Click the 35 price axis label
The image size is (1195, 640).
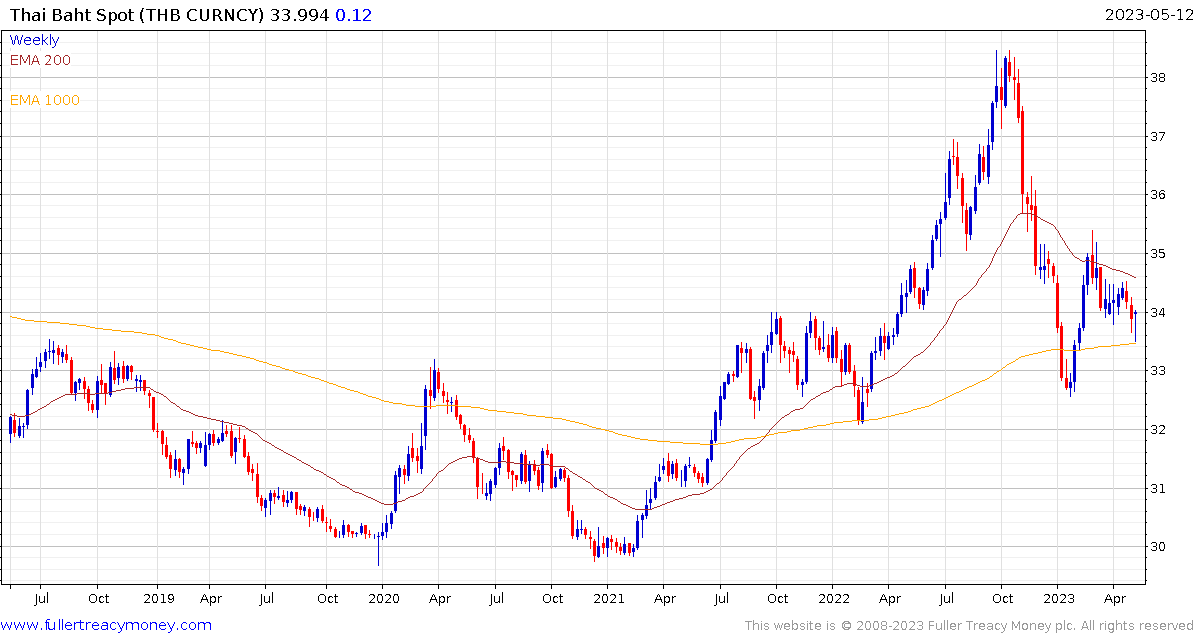pyautogui.click(x=1158, y=254)
